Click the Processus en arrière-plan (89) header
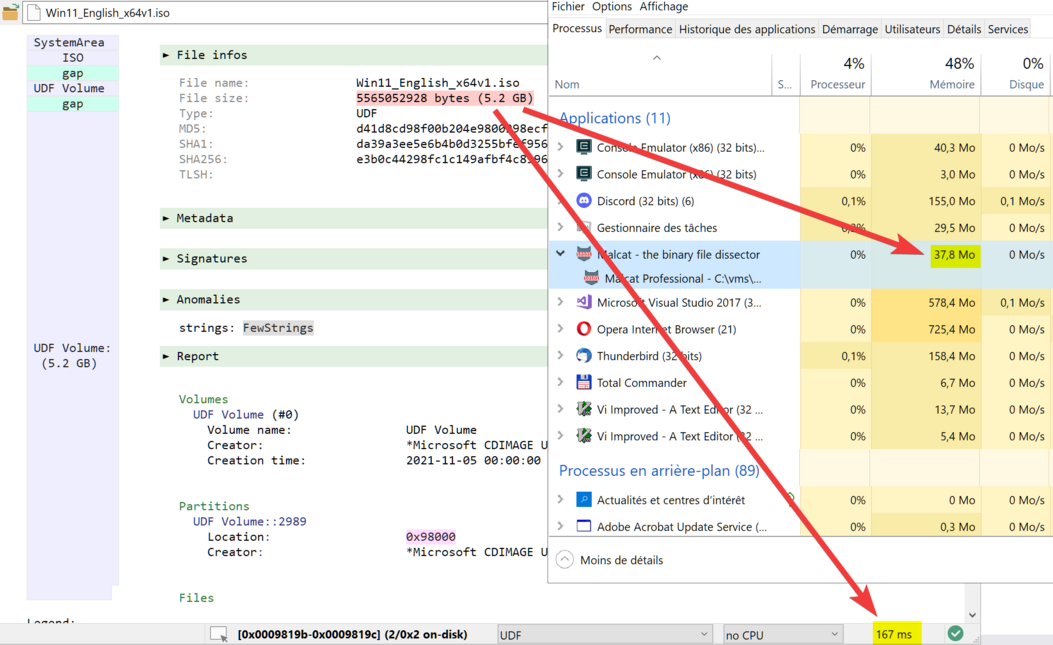Screen dimensions: 1053x645 pos(659,470)
